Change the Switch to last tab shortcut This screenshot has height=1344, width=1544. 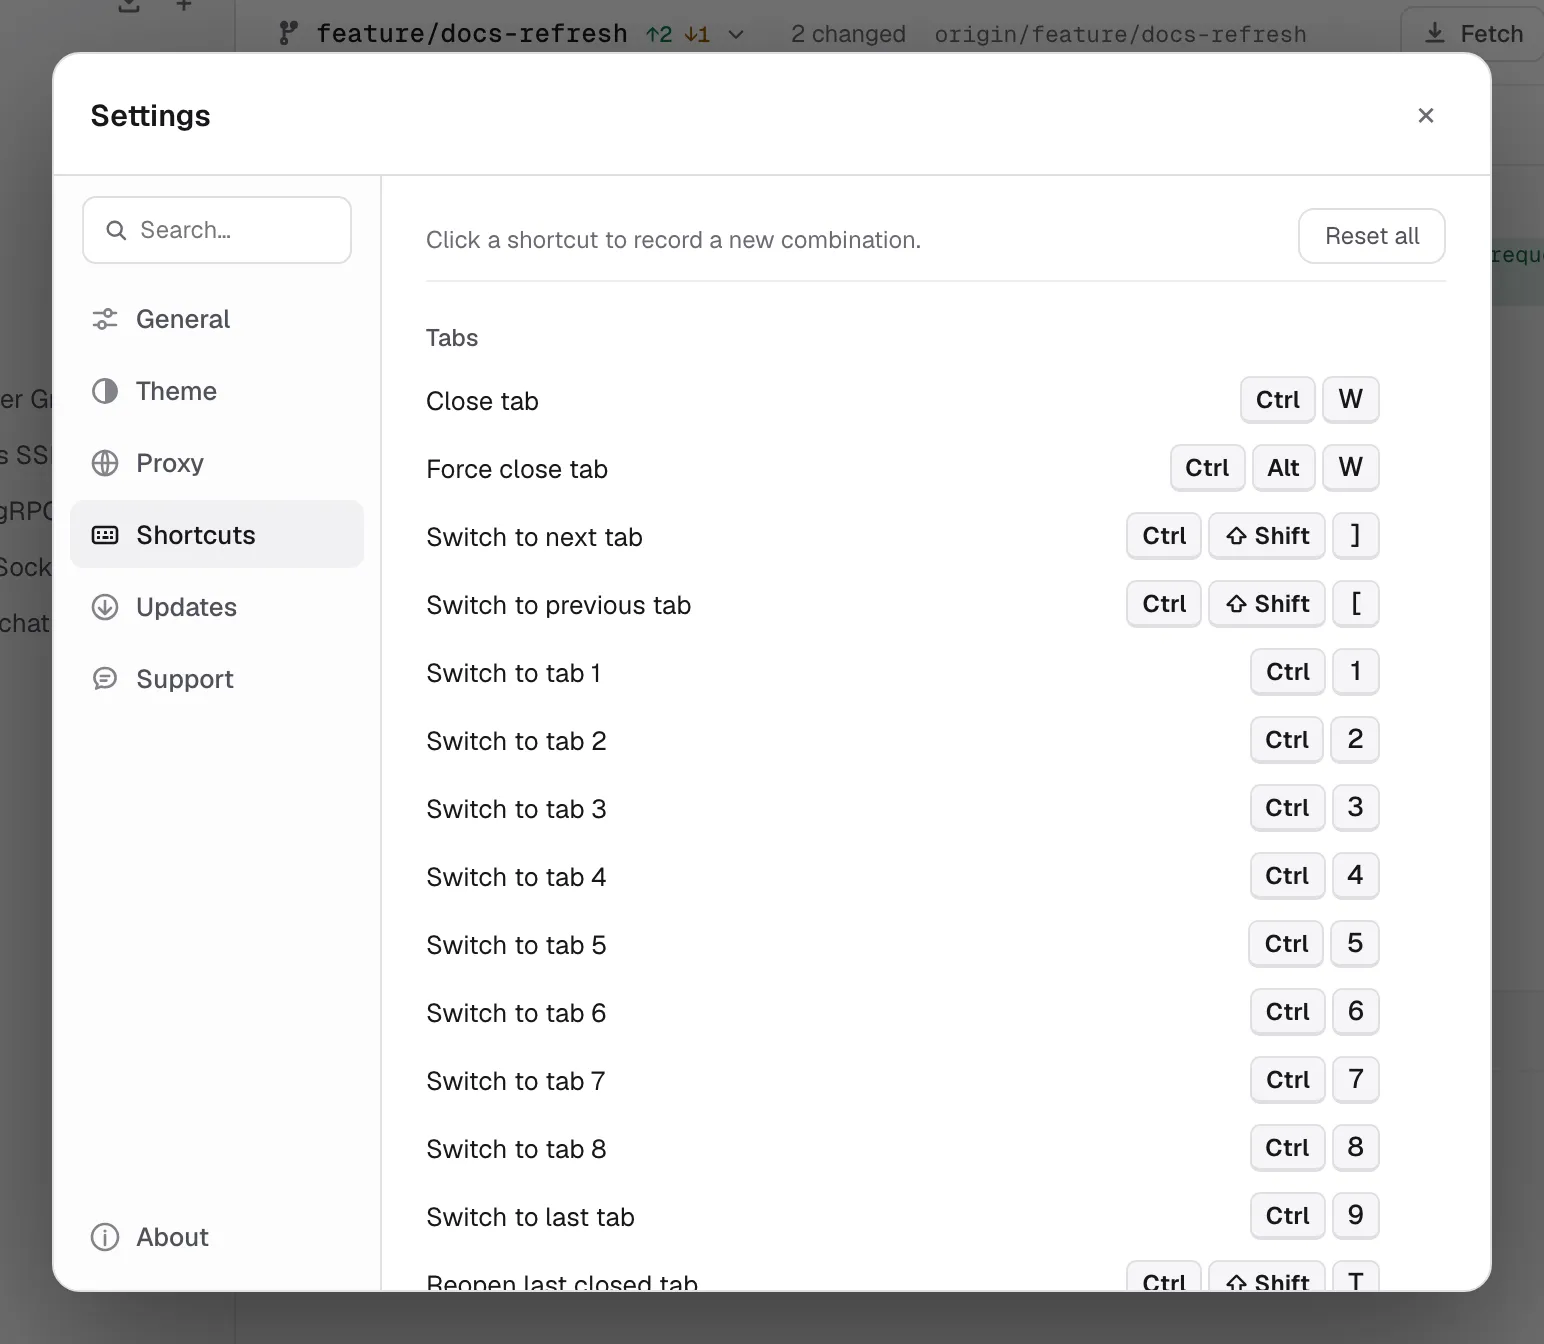click(1315, 1216)
